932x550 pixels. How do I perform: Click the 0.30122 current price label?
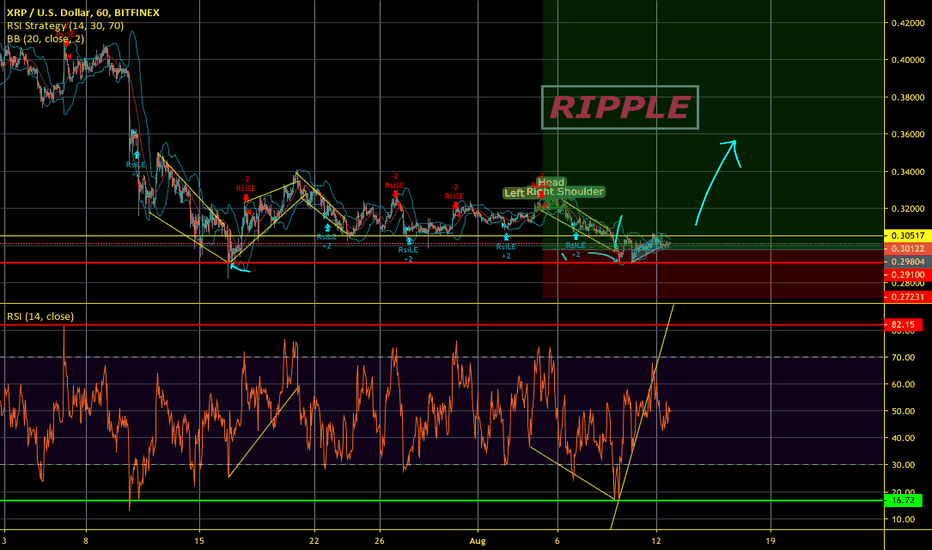pyautogui.click(x=908, y=249)
